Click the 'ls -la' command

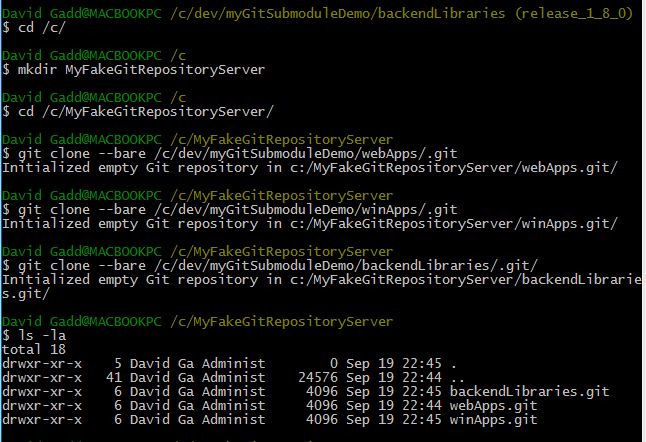(x=41, y=335)
